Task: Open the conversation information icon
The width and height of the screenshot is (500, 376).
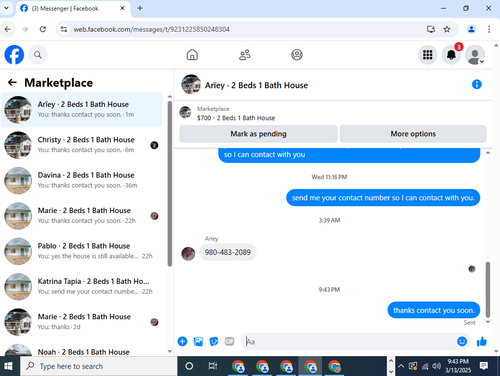Action: click(x=477, y=84)
